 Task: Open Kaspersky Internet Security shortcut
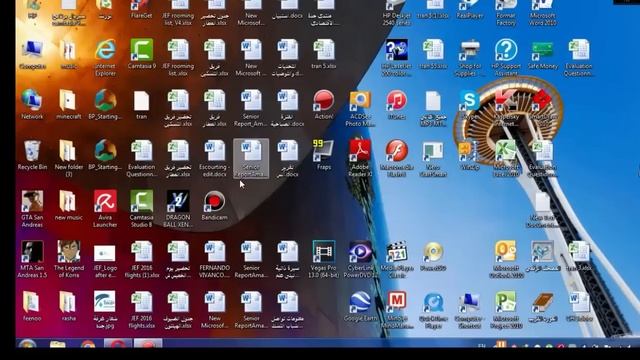pos(506,108)
